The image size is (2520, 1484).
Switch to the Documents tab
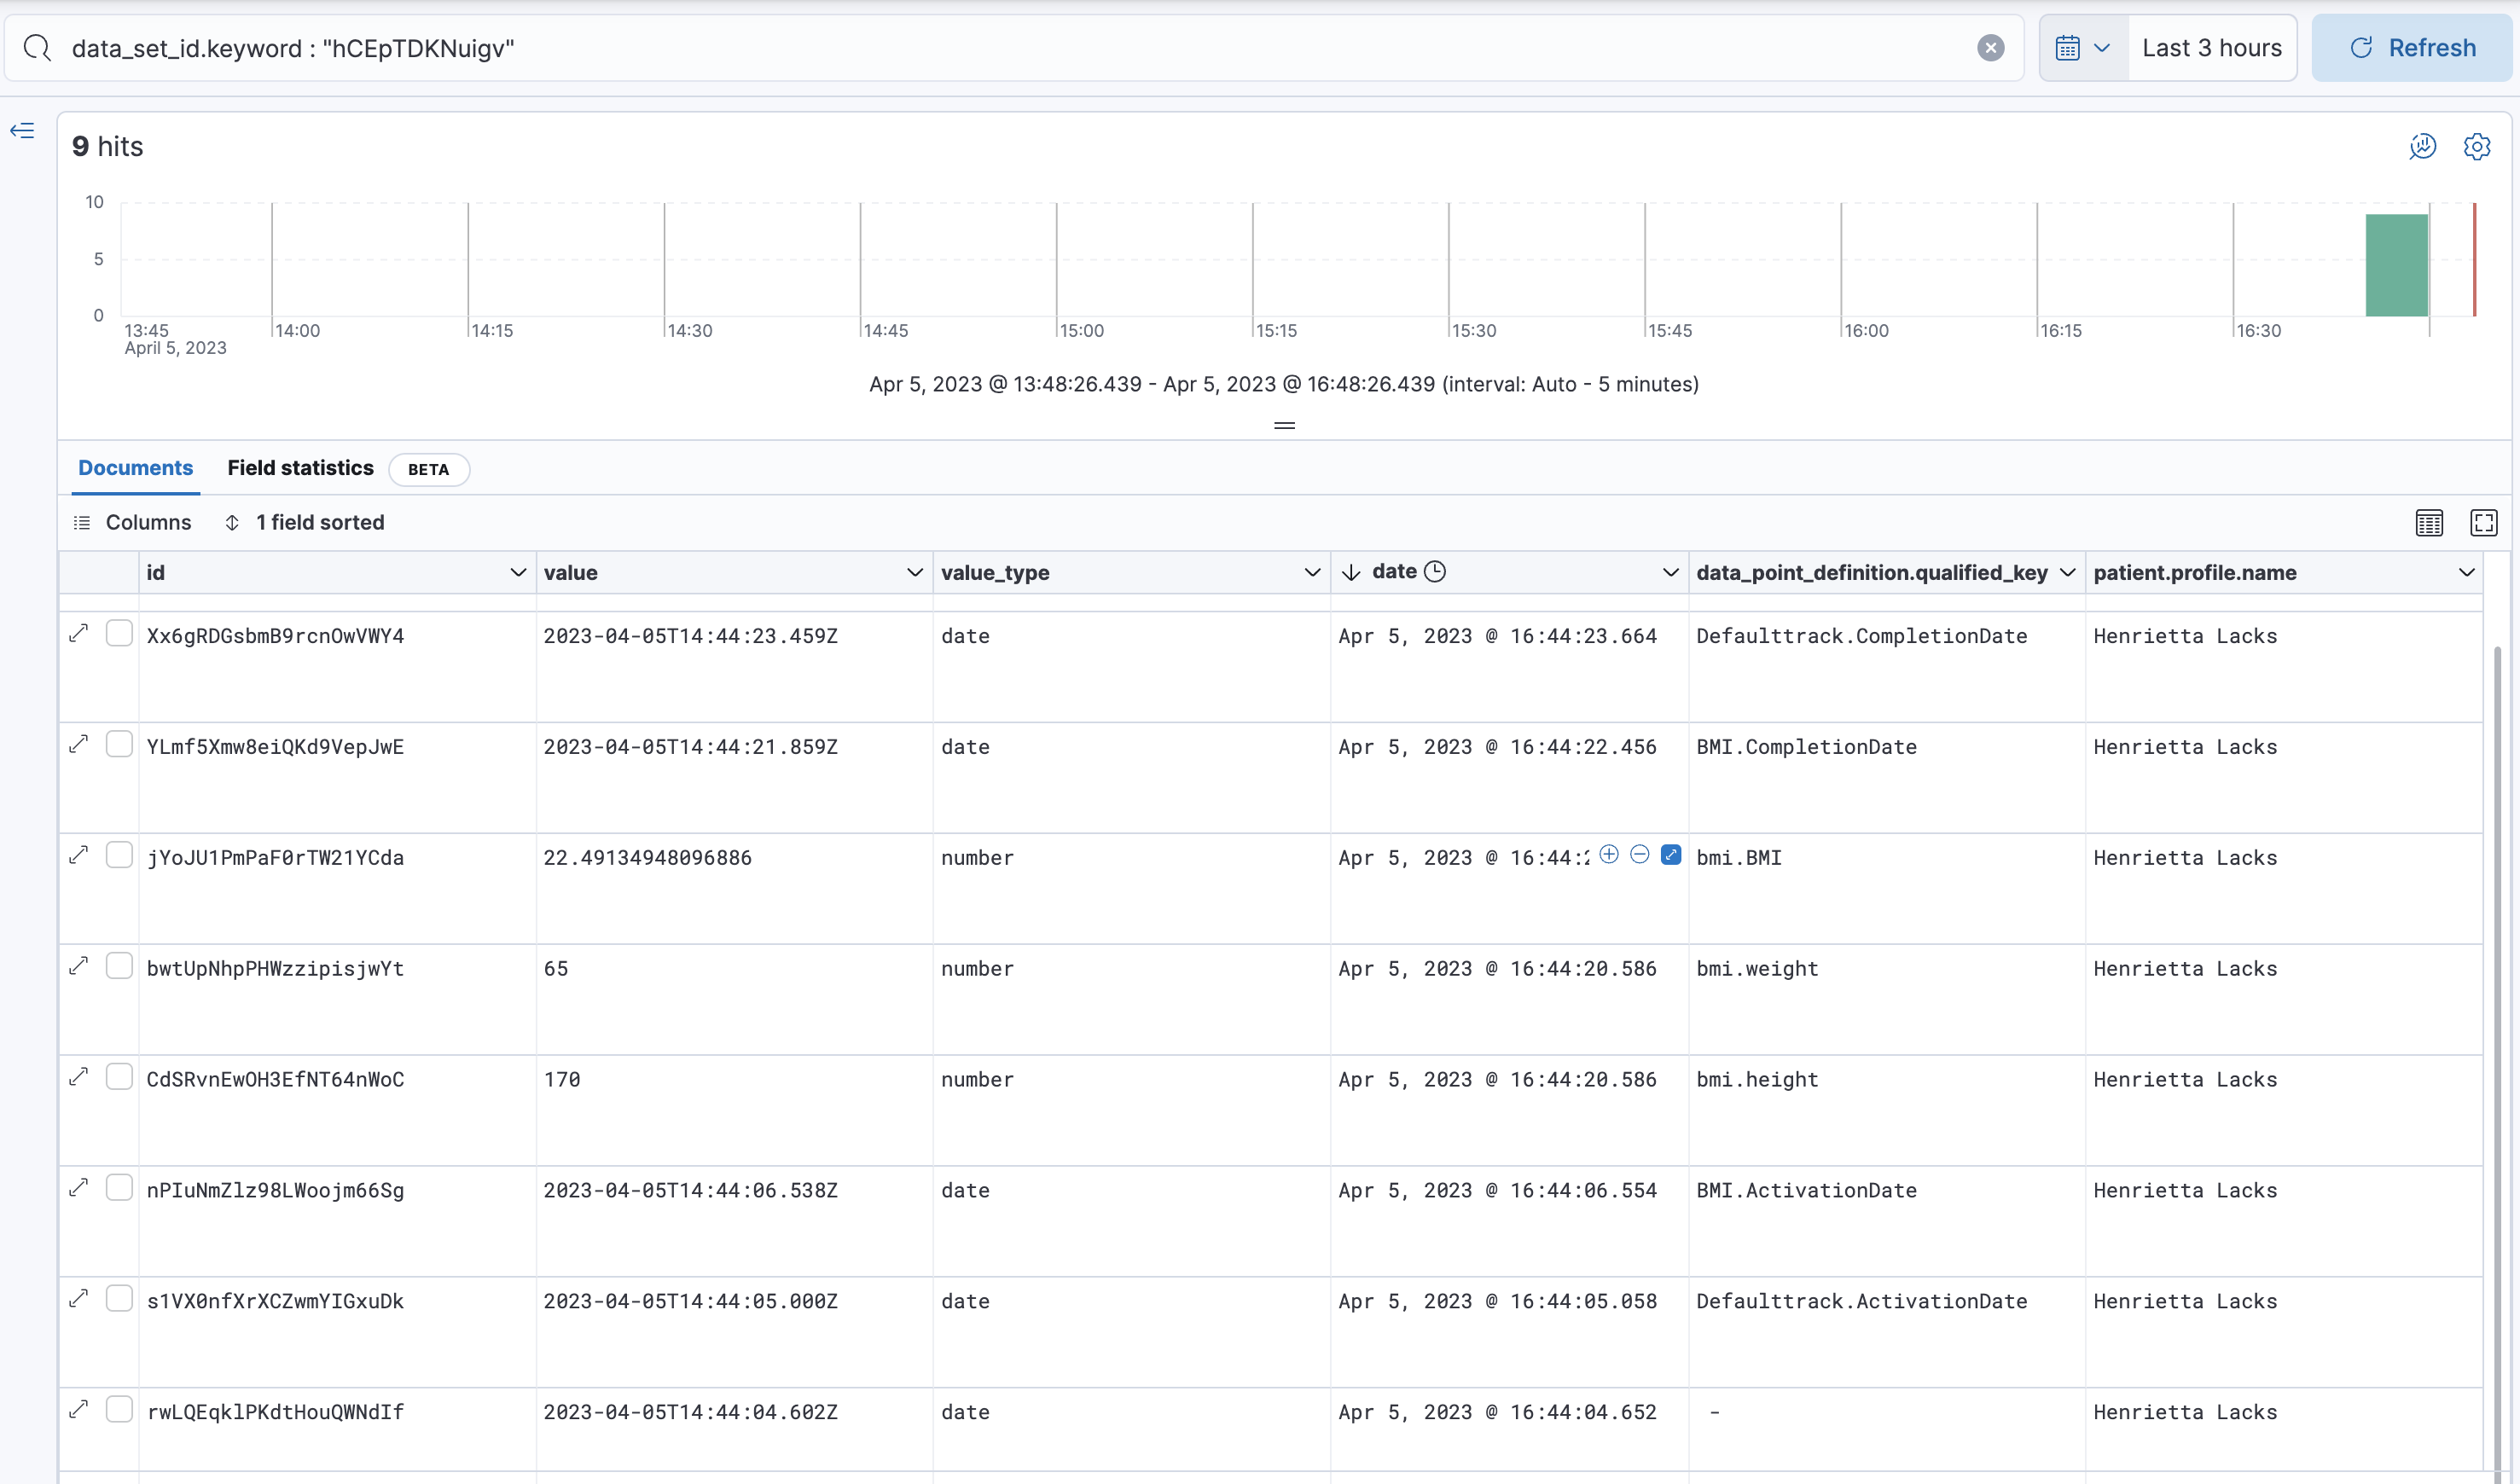click(135, 468)
